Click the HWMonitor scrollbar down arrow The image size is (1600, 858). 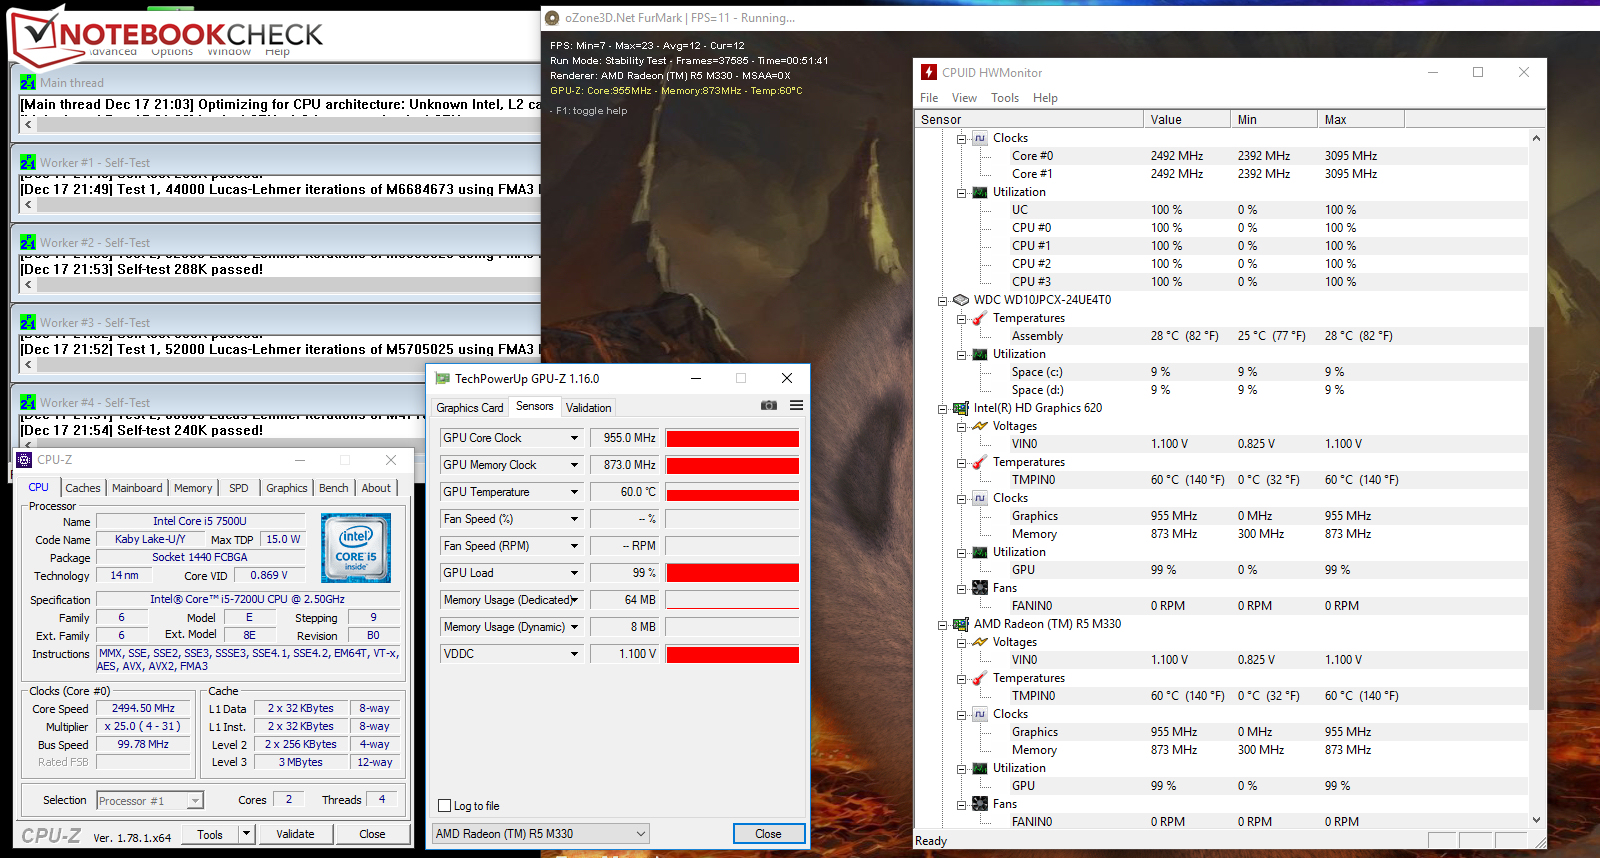click(x=1537, y=820)
